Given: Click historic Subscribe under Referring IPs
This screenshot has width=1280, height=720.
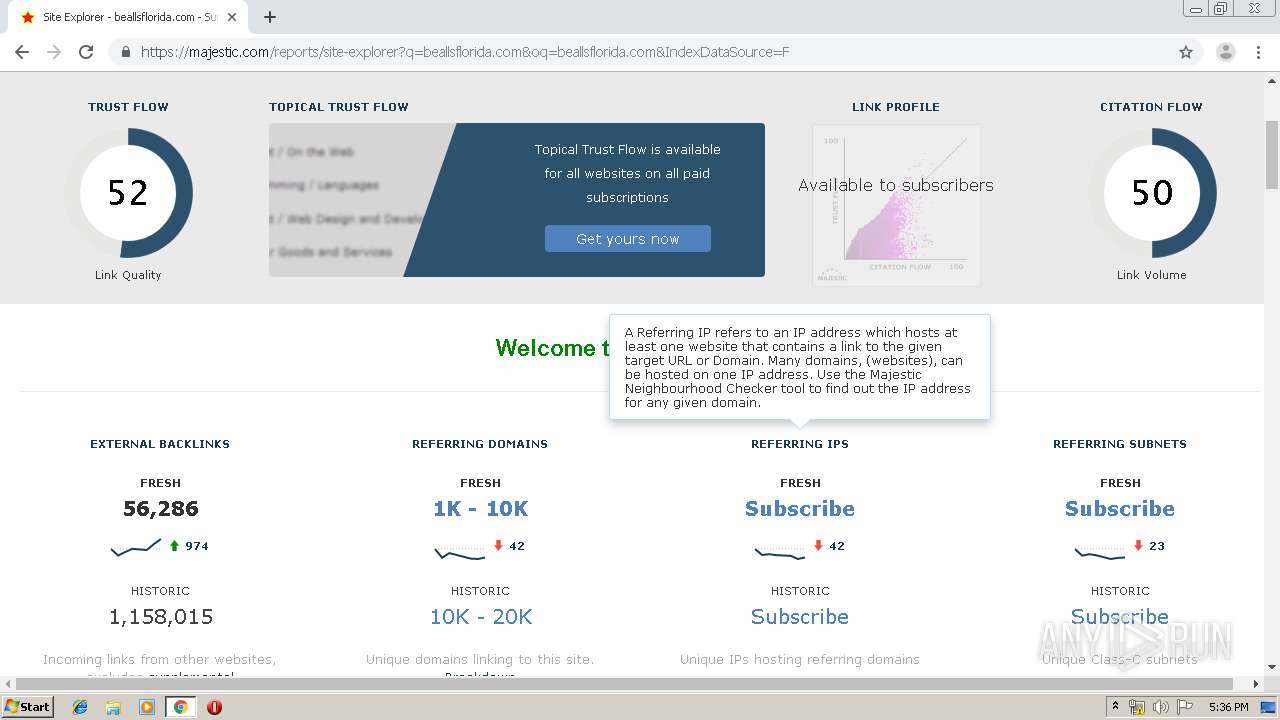Looking at the screenshot, I should point(800,617).
